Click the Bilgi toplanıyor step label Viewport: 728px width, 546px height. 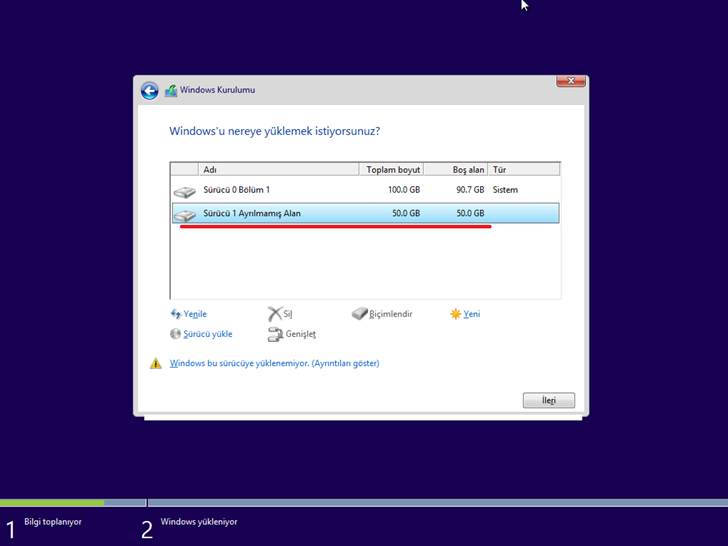tap(53, 522)
